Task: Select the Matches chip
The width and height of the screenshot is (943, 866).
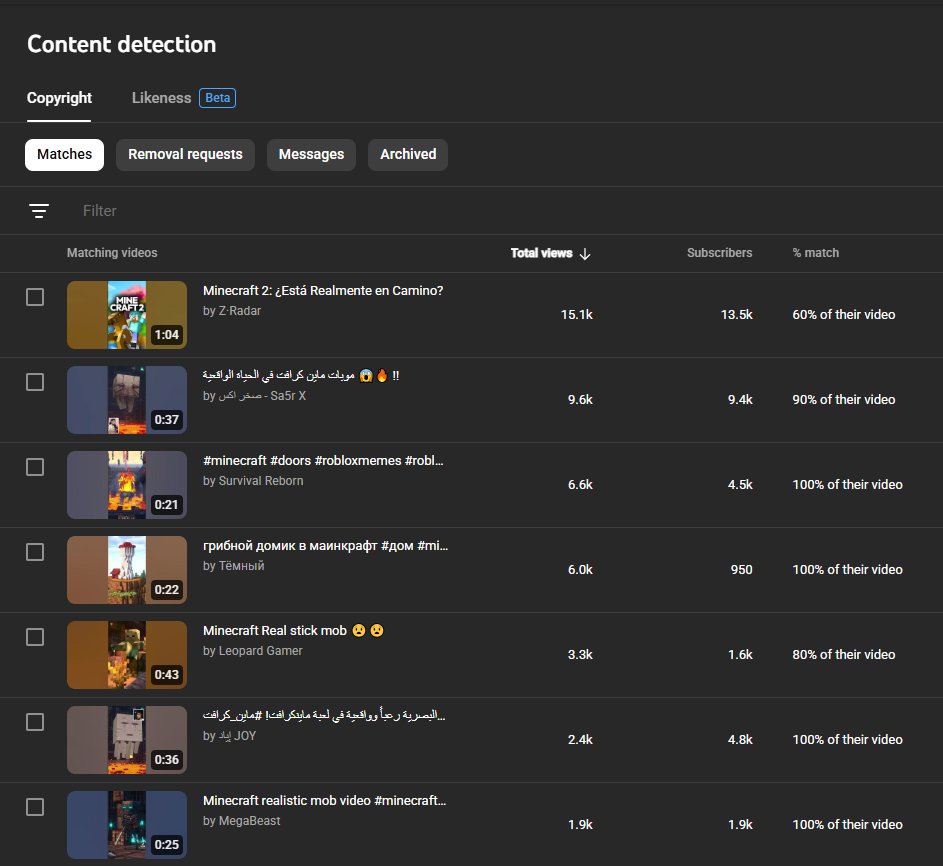Action: (64, 155)
